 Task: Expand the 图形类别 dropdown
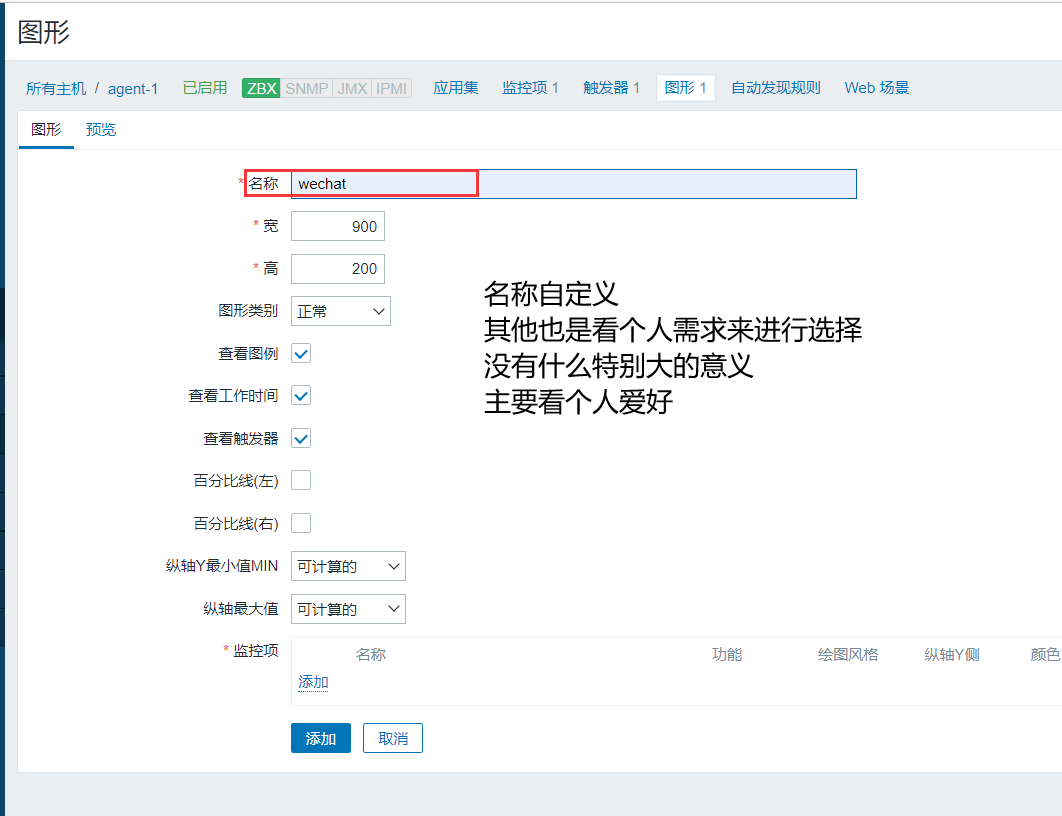[x=341, y=311]
